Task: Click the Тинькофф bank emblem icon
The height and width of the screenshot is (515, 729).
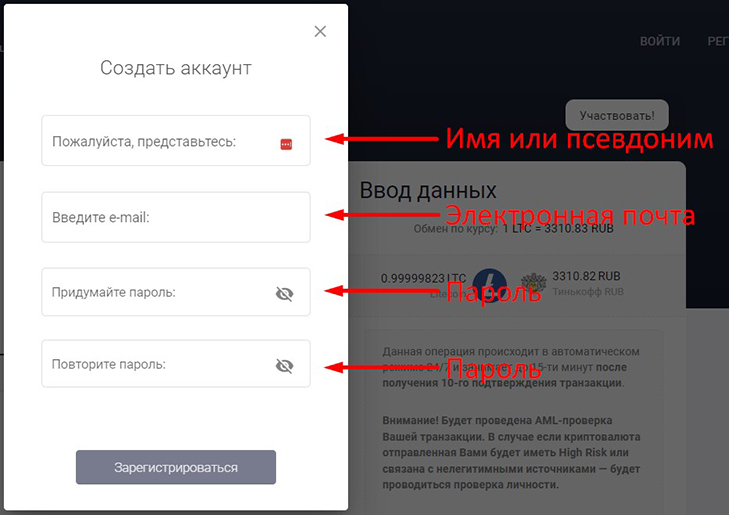Action: click(533, 284)
